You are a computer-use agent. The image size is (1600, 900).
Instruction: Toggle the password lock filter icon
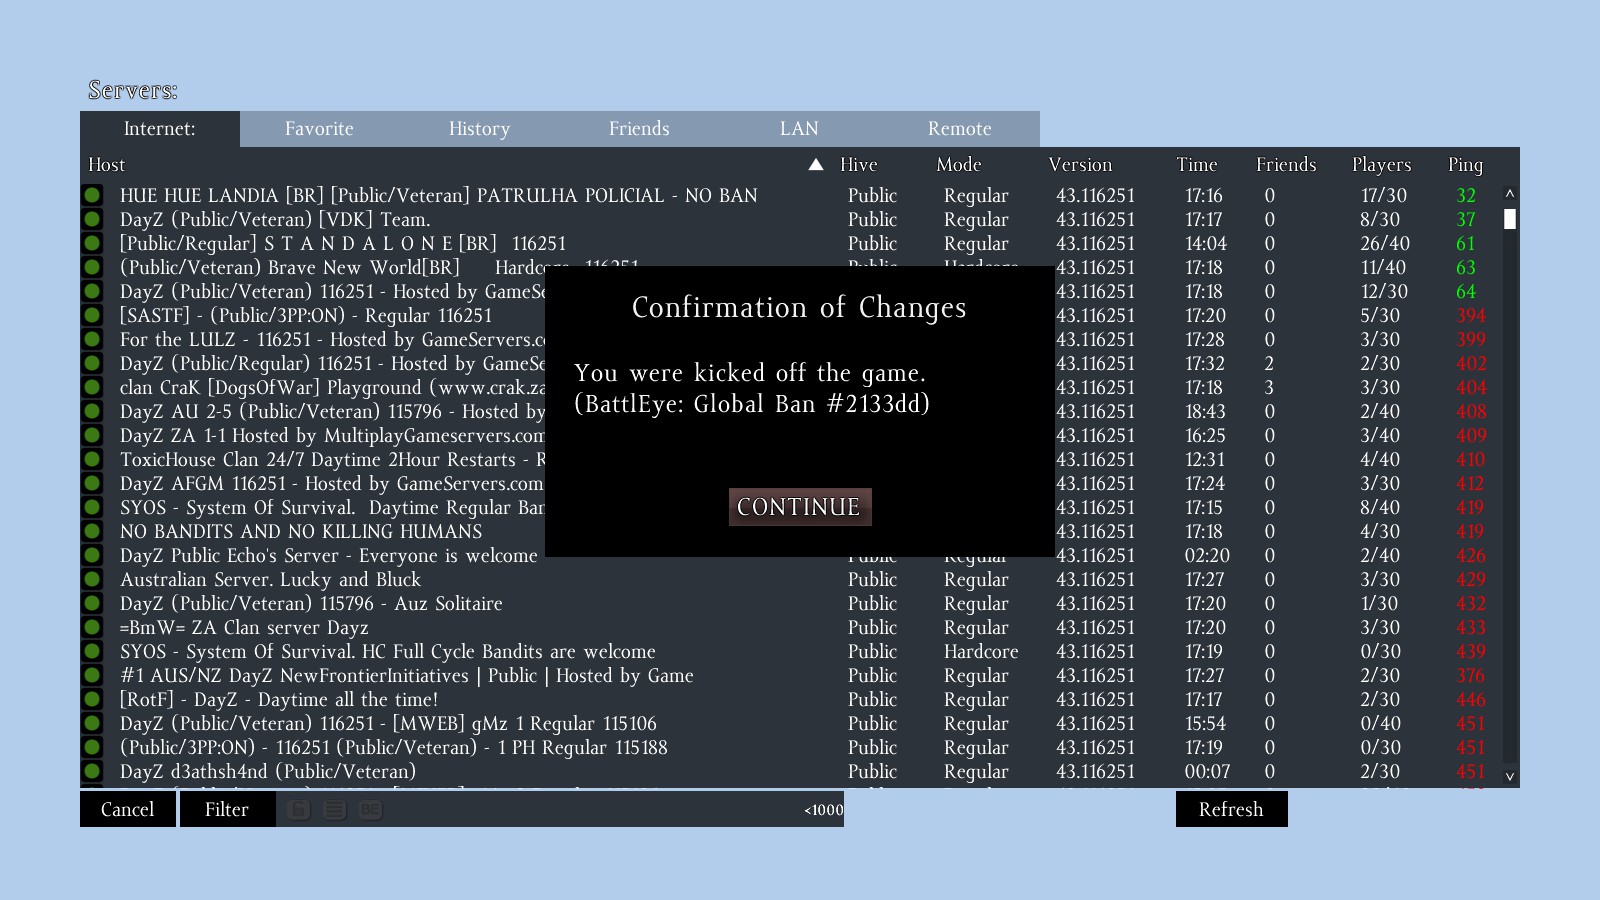tap(298, 810)
